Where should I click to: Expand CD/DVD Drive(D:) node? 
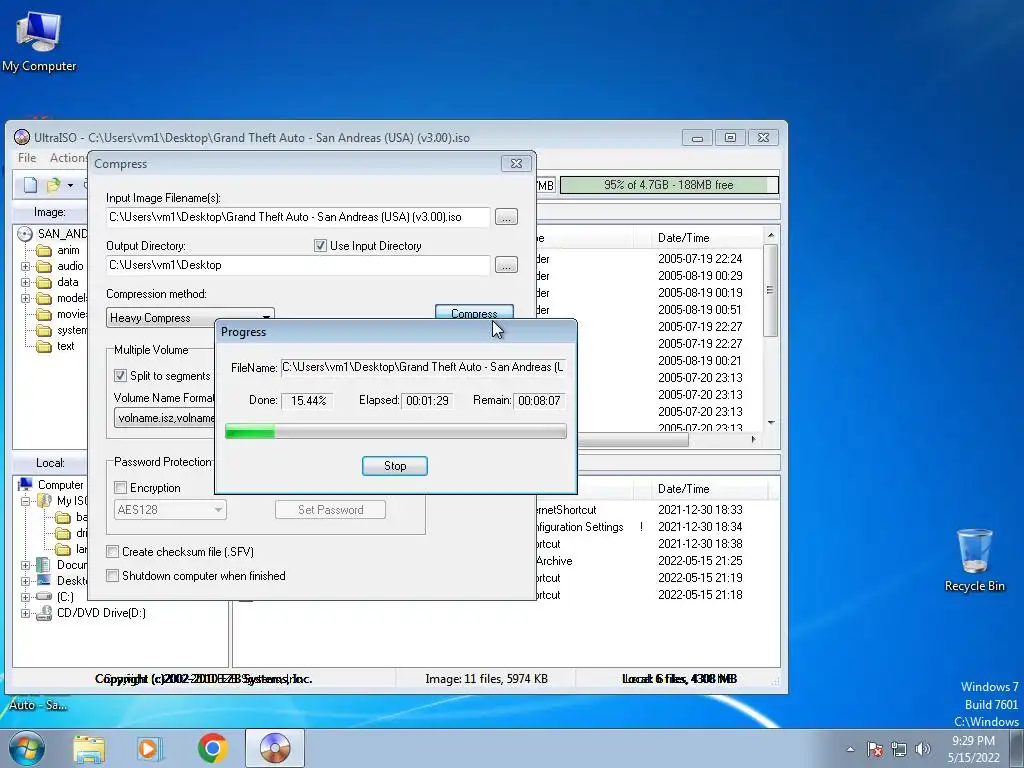click(x=25, y=613)
